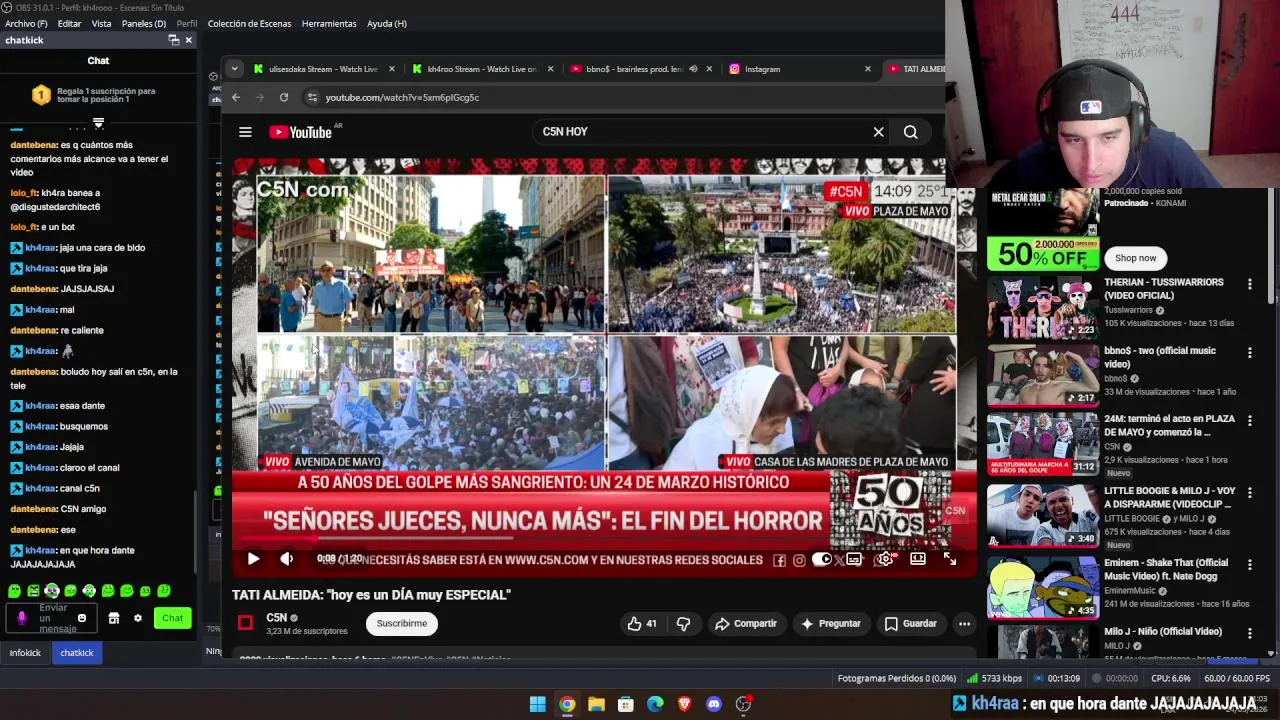Open OBS Colección de Escenas menu
Image resolution: width=1280 pixels, height=720 pixels.
249,23
